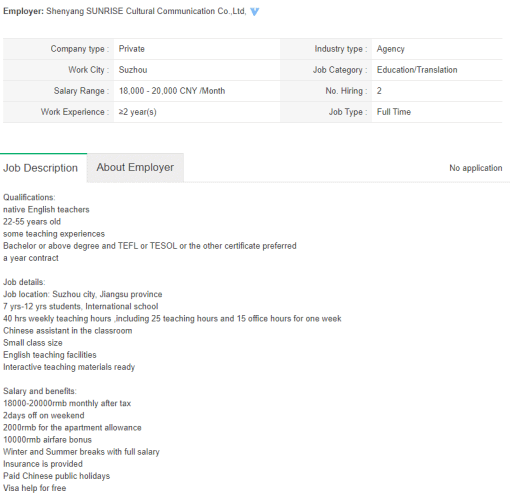
Task: Click the '≥2 year(s)' work experience value
Action: (x=137, y=112)
